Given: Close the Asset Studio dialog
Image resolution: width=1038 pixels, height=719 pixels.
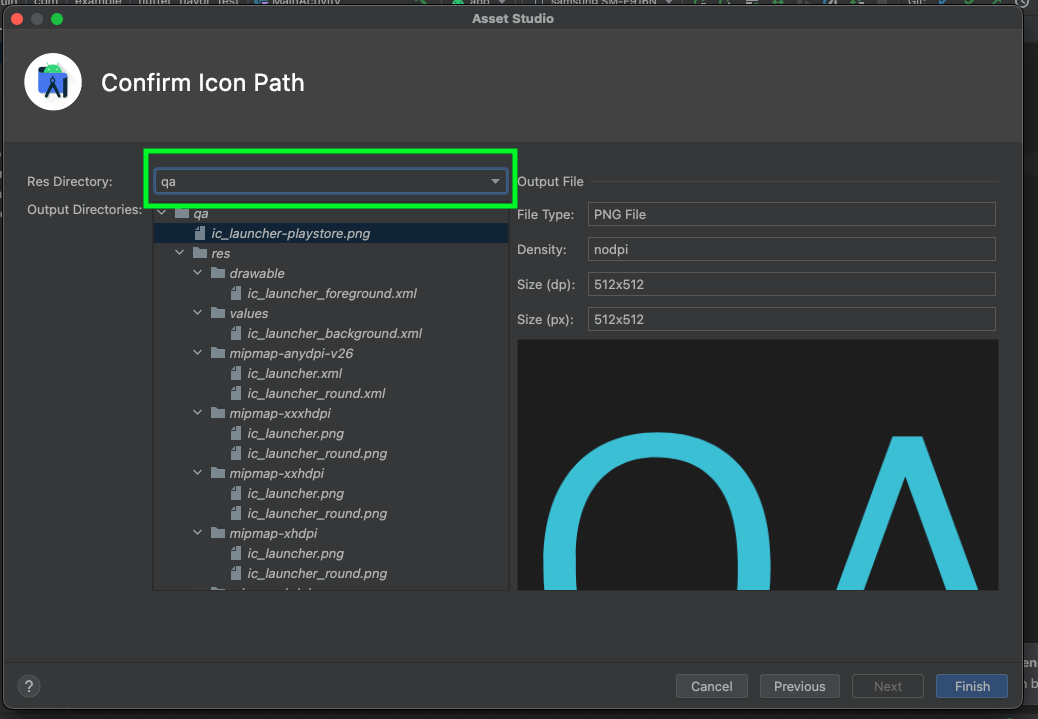Looking at the screenshot, I should tap(17, 19).
